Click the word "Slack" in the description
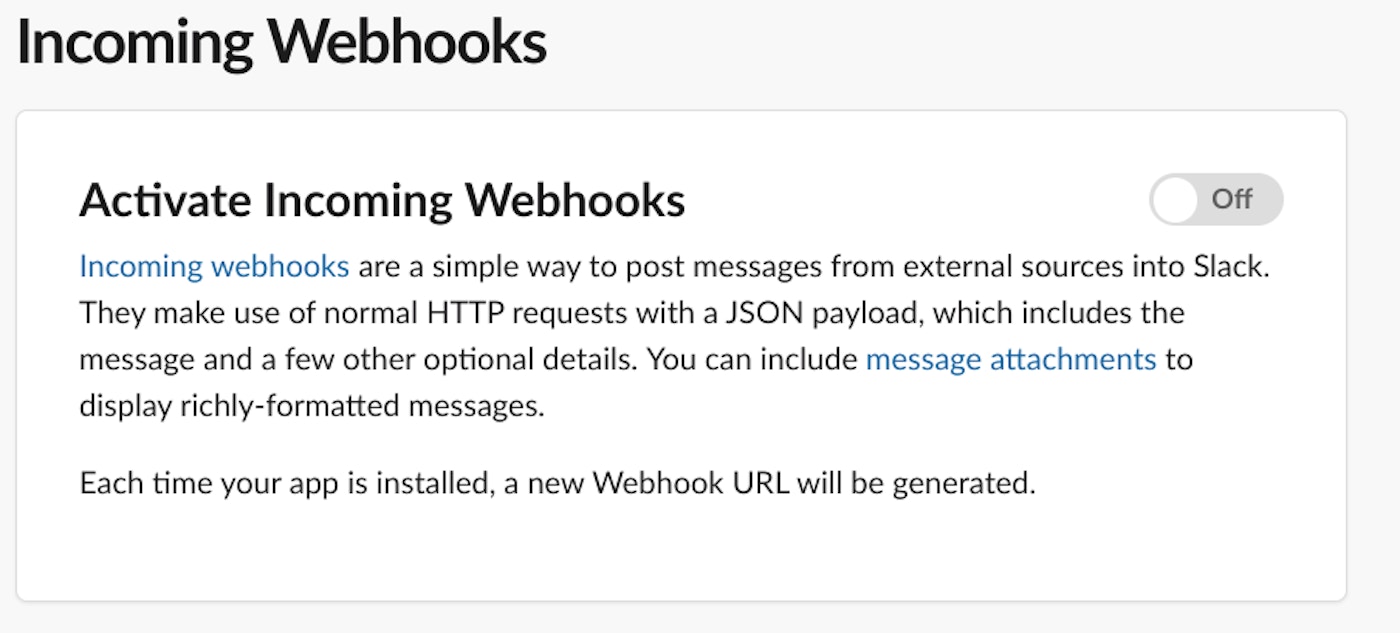 (x=1231, y=267)
